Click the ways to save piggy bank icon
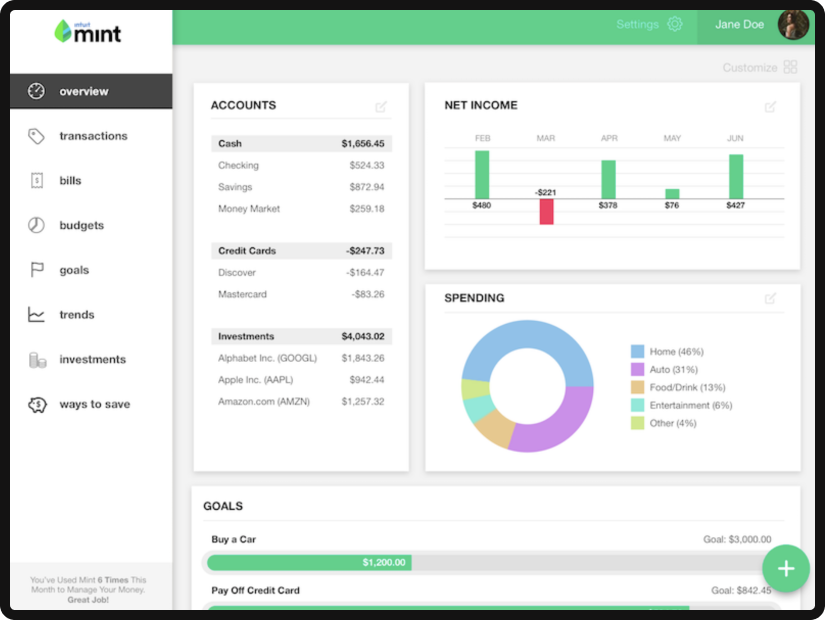 [x=37, y=404]
